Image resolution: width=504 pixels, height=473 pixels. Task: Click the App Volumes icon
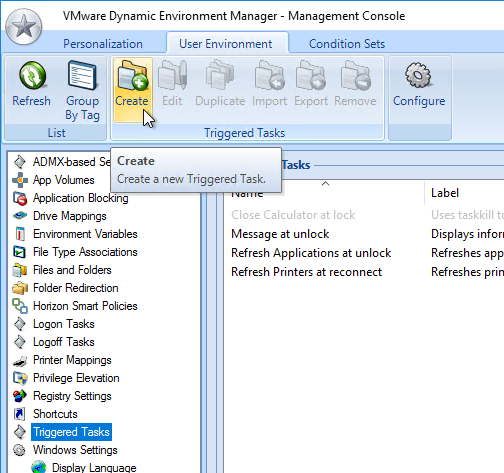pos(20,180)
